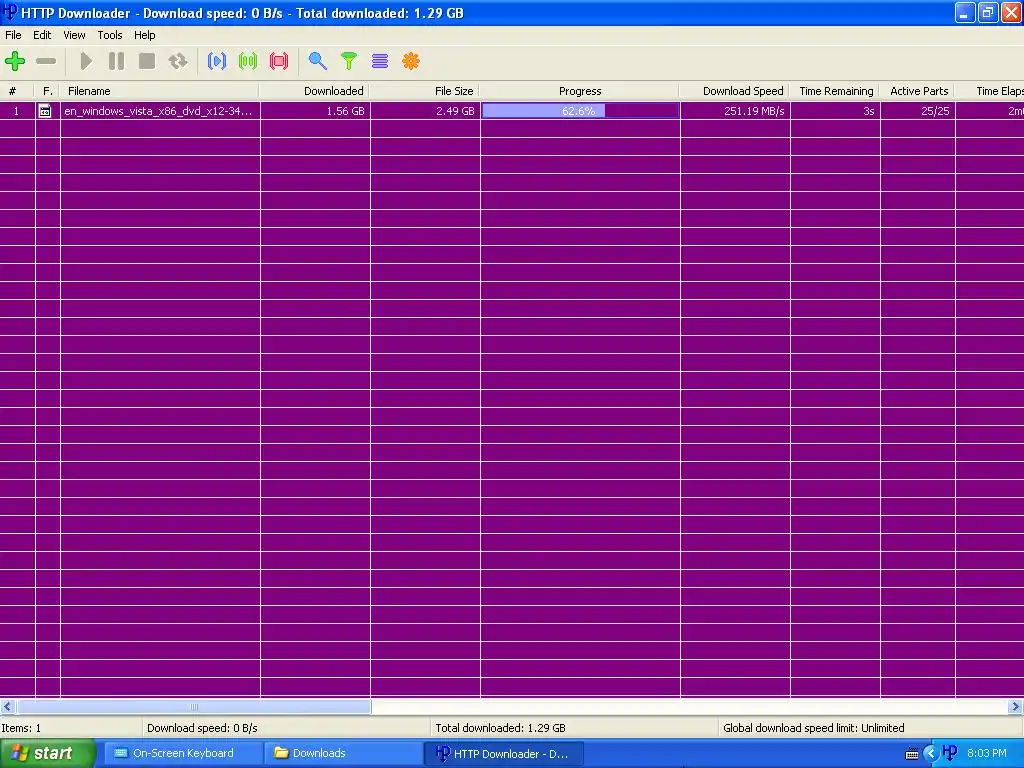Click the green funnel Filter icon
1024x768 pixels.
pos(349,61)
